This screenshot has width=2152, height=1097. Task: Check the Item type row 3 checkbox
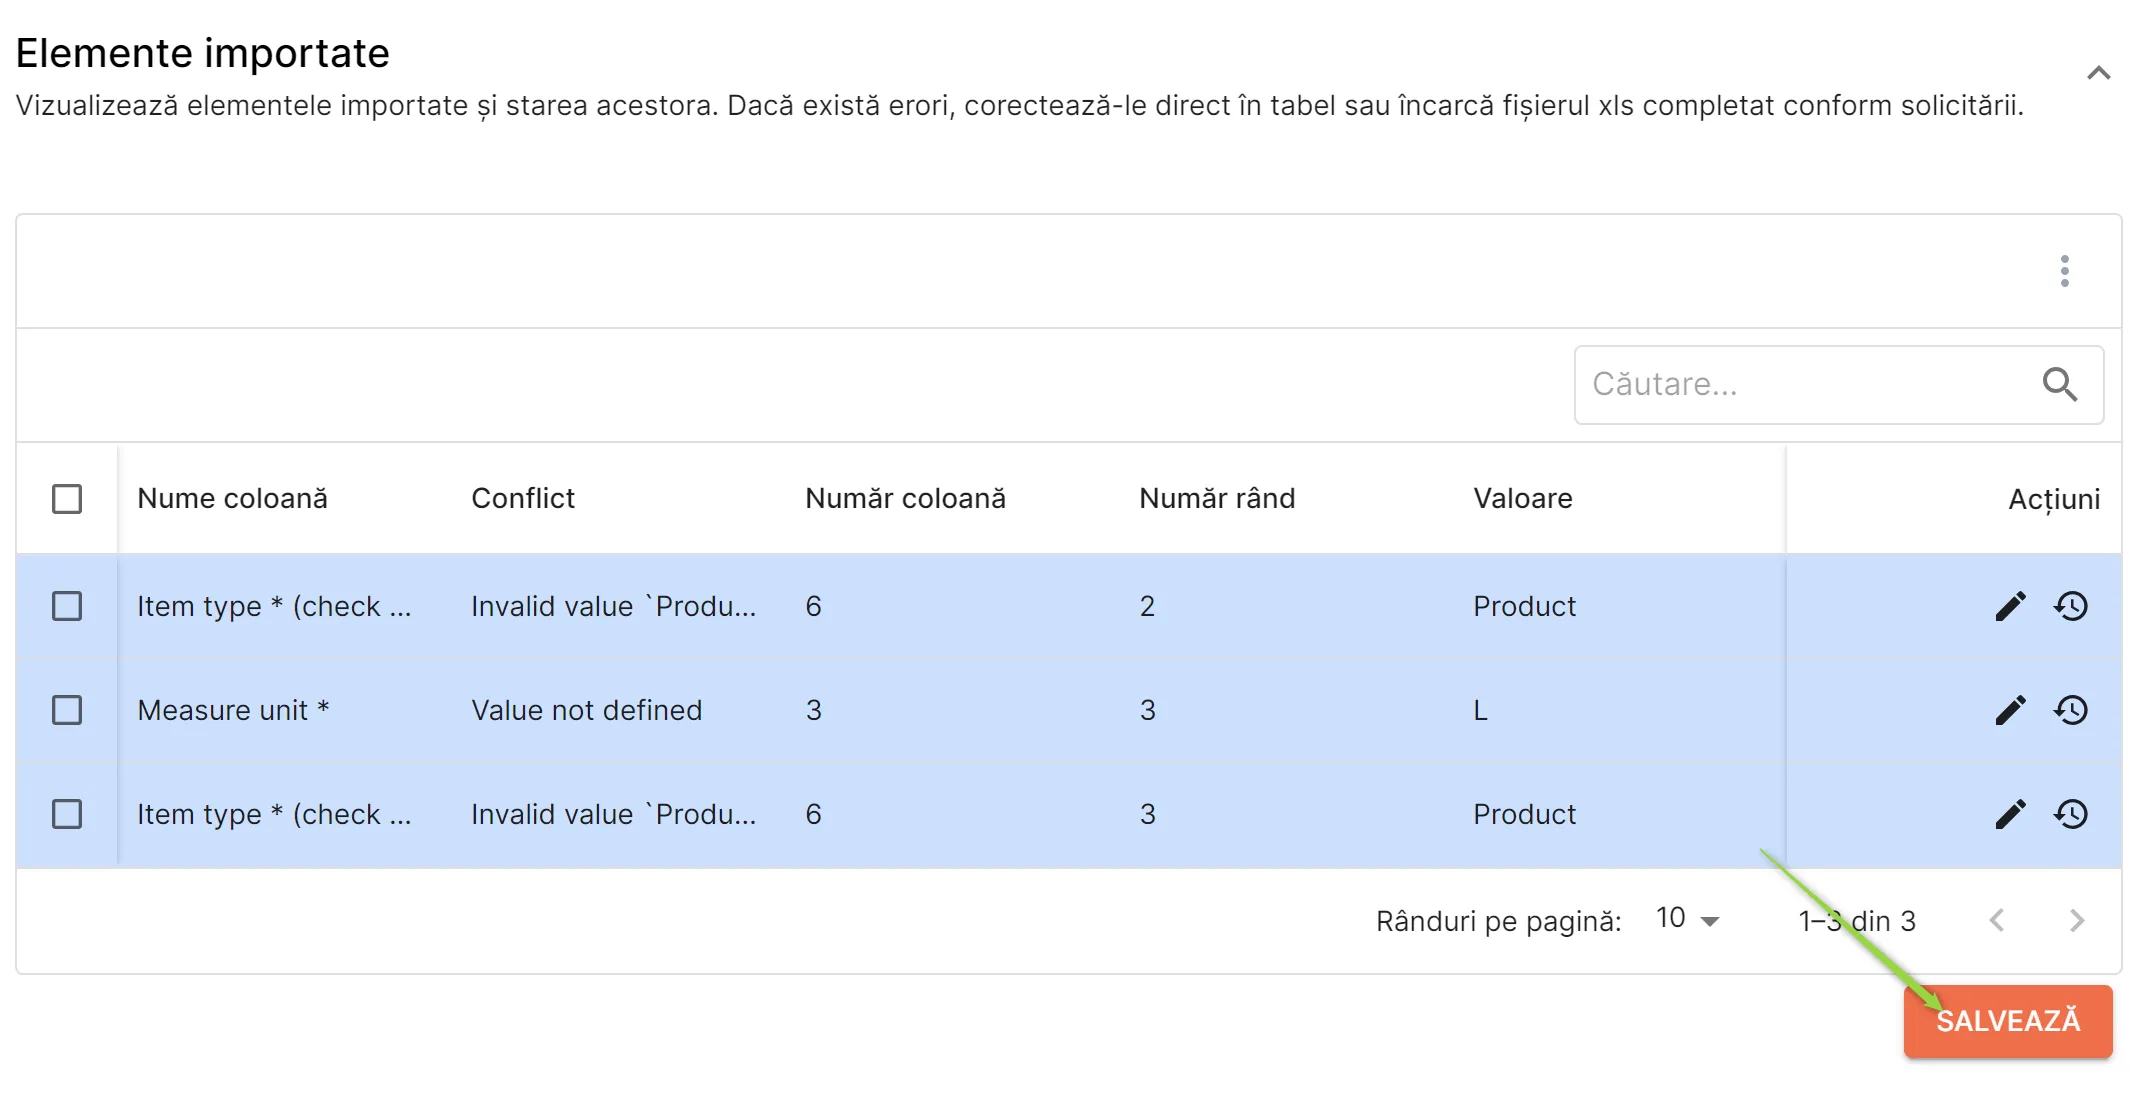pos(67,814)
